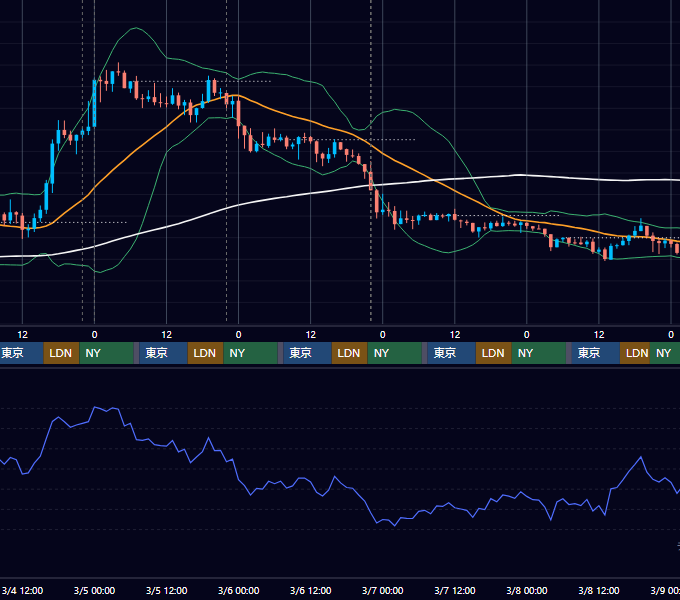
Task: Click the 東京 session block above 3/4 12:00
Action: pos(22,353)
